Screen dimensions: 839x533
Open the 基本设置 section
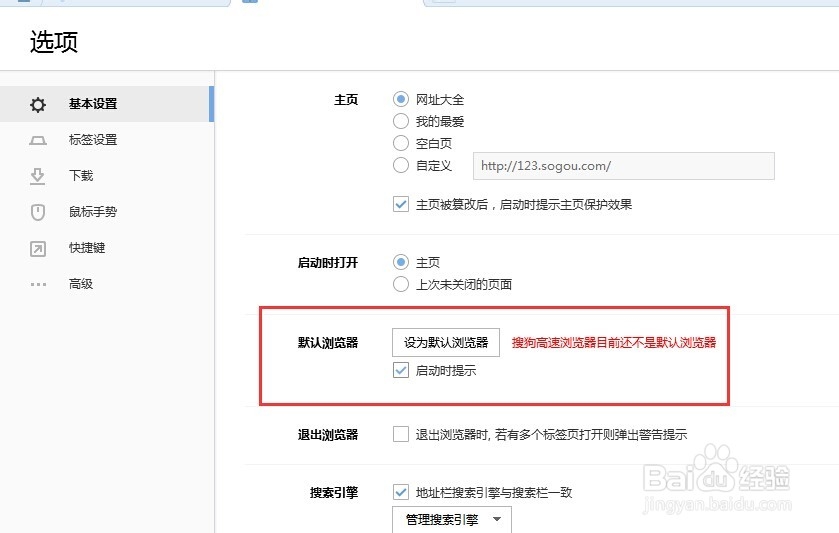(x=106, y=104)
